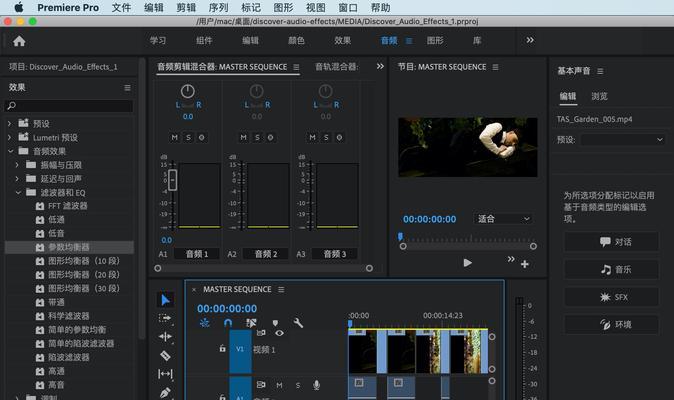Open the Program monitor button editor plus
This screenshot has height=400, width=674.
click(524, 264)
